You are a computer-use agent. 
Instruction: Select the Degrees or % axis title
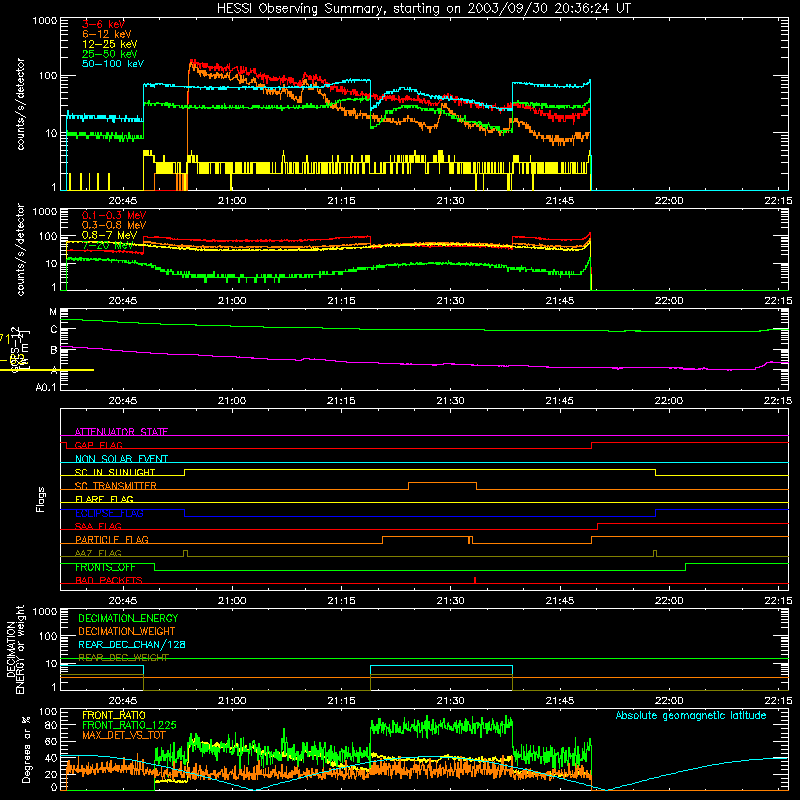(26, 749)
